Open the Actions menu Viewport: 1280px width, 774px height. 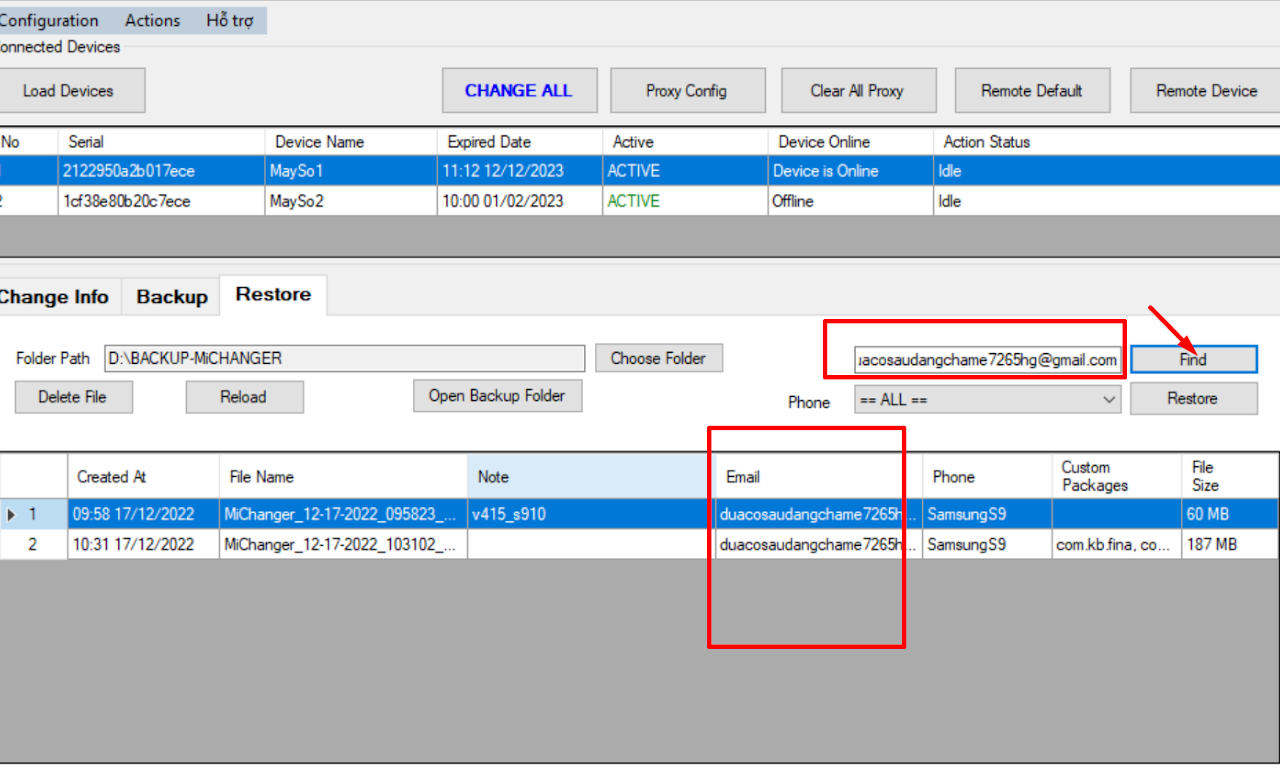click(x=152, y=20)
